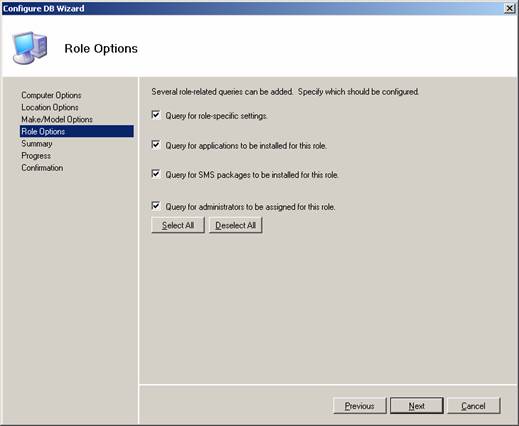Screen dimensions: 519x426
Task: Click the Role Options page heading
Action: (101, 49)
